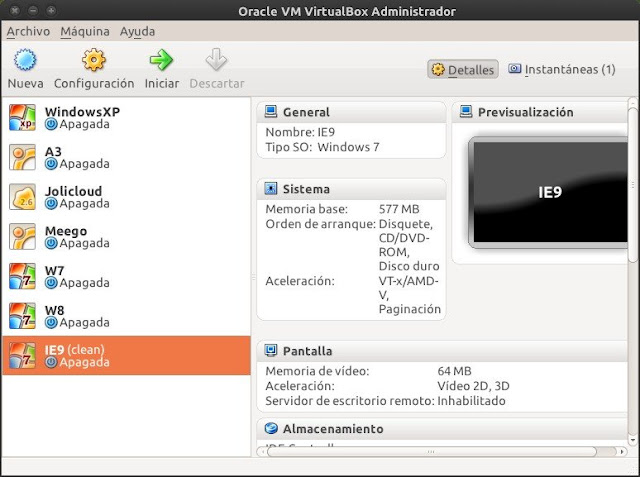This screenshot has width=640, height=477.
Task: Click the 'Tipo SO: Windows 7' text
Action: coord(322,147)
